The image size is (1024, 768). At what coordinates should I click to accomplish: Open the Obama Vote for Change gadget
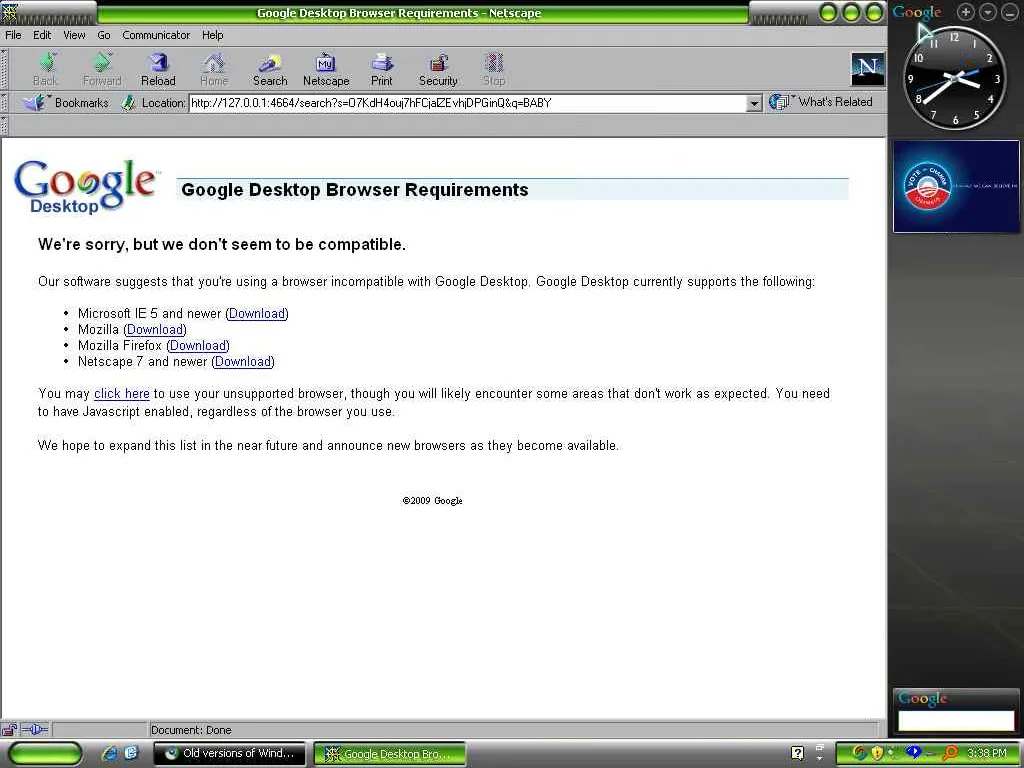click(956, 186)
